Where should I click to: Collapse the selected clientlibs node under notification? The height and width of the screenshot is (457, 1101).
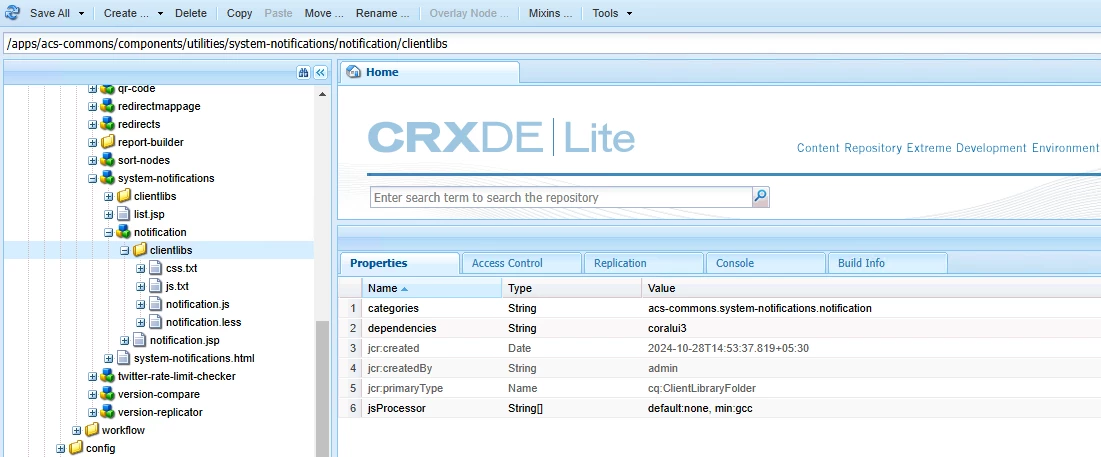pyautogui.click(x=124, y=250)
